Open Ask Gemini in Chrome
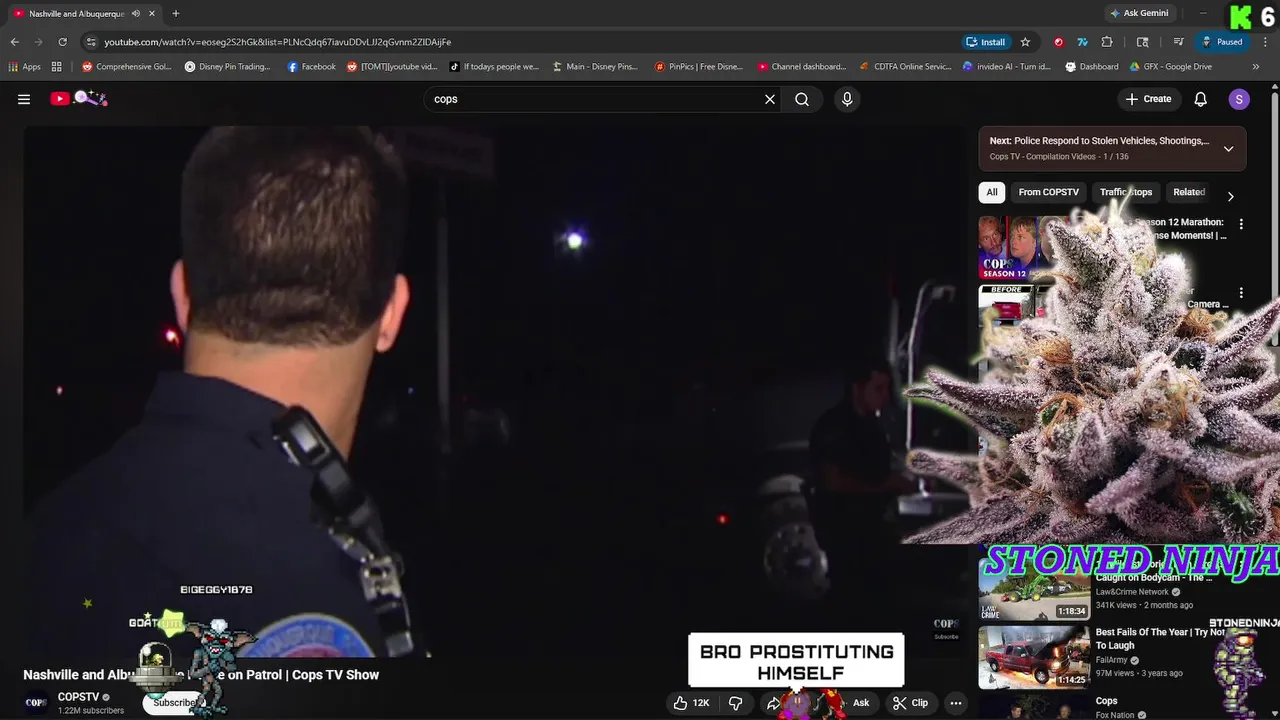This screenshot has width=1280, height=720. (1138, 13)
